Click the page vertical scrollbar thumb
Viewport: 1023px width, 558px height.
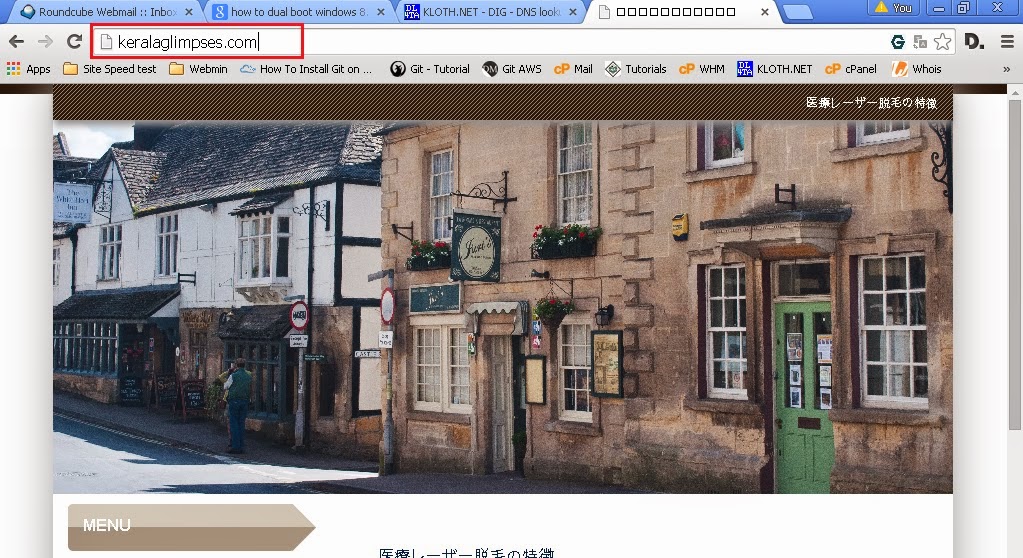tap(1015, 264)
